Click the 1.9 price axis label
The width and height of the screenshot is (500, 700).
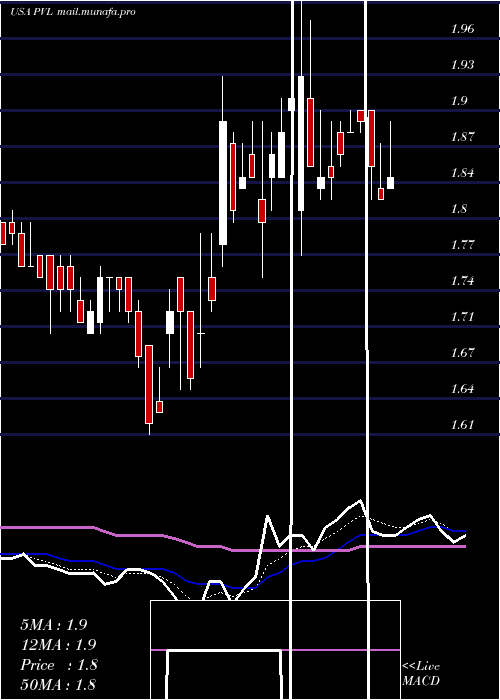[459, 101]
